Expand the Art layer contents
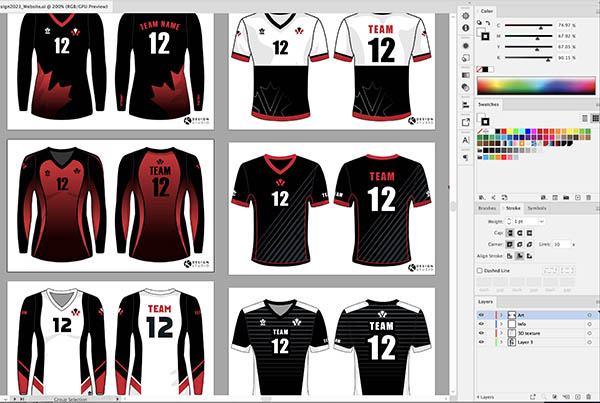600x403 pixels. (x=501, y=314)
